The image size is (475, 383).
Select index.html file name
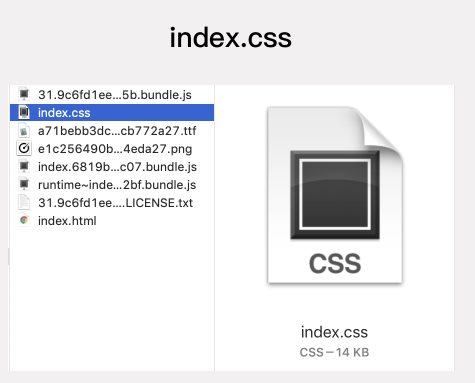click(x=67, y=221)
